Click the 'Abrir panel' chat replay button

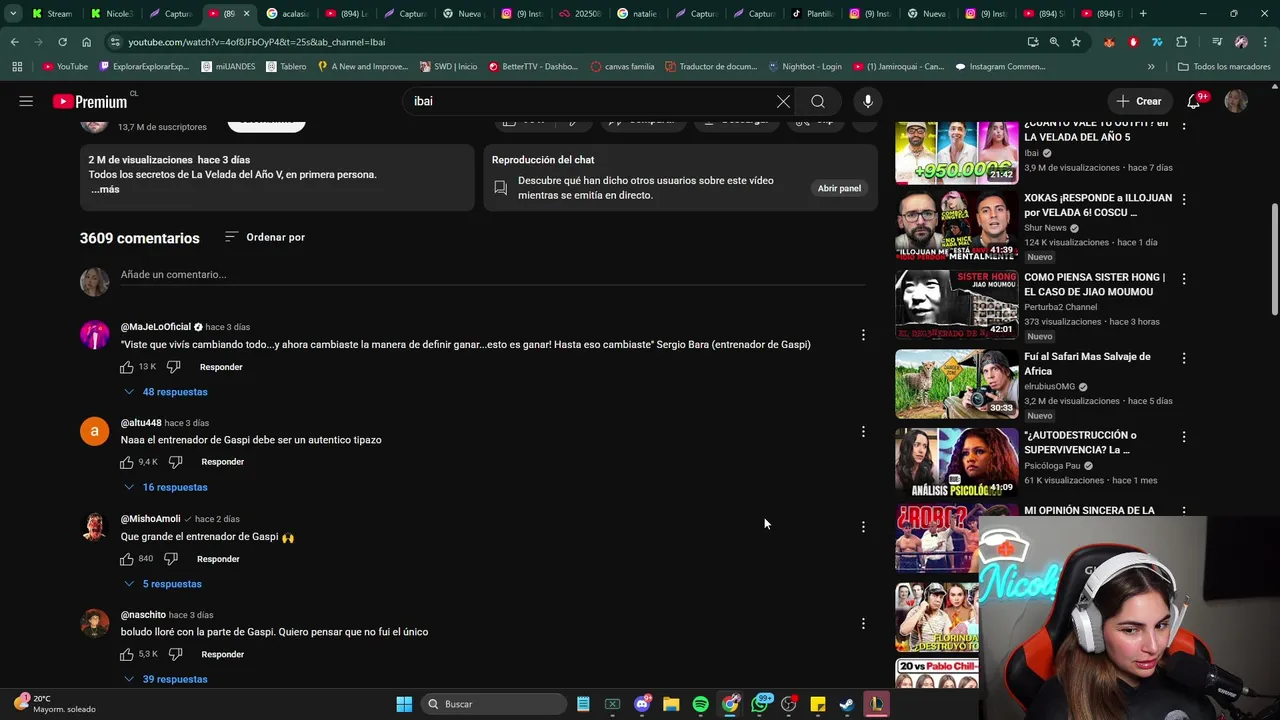(839, 188)
